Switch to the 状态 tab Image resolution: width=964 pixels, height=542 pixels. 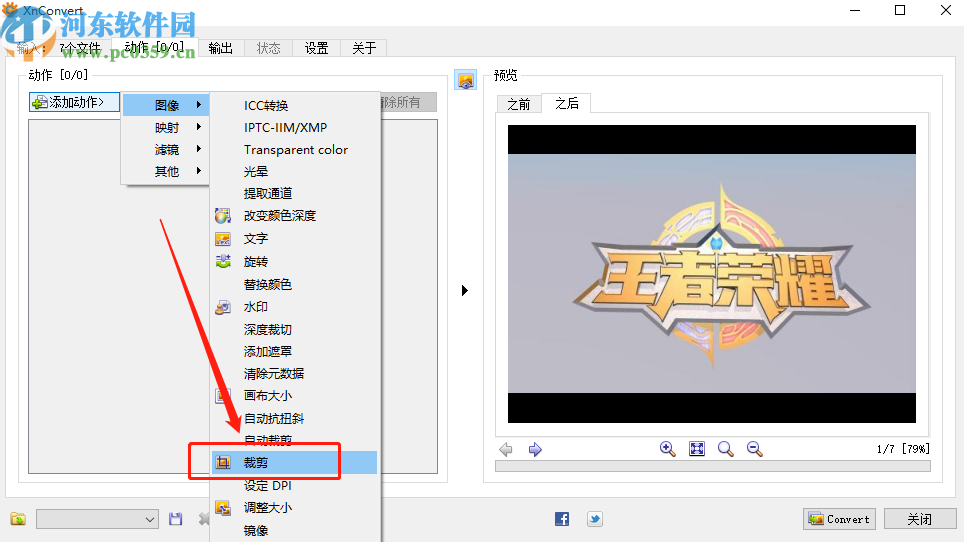coord(269,48)
